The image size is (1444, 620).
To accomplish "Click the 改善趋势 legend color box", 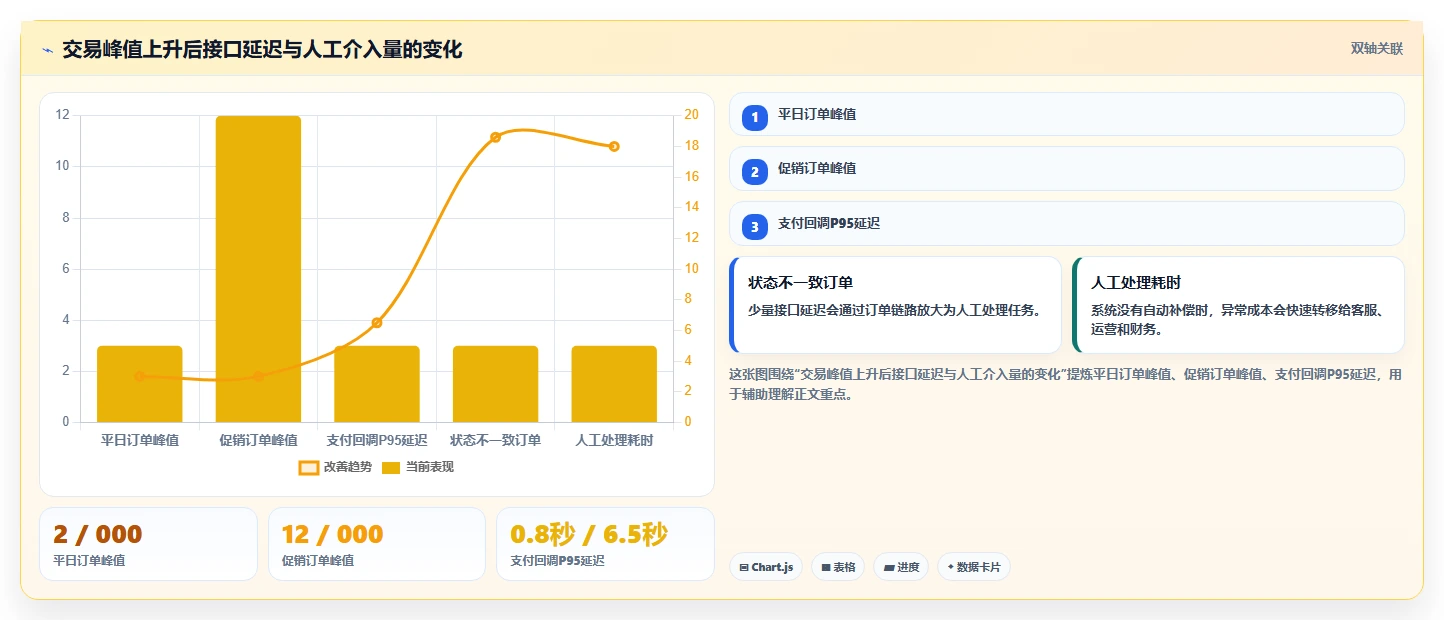I will tap(308, 467).
